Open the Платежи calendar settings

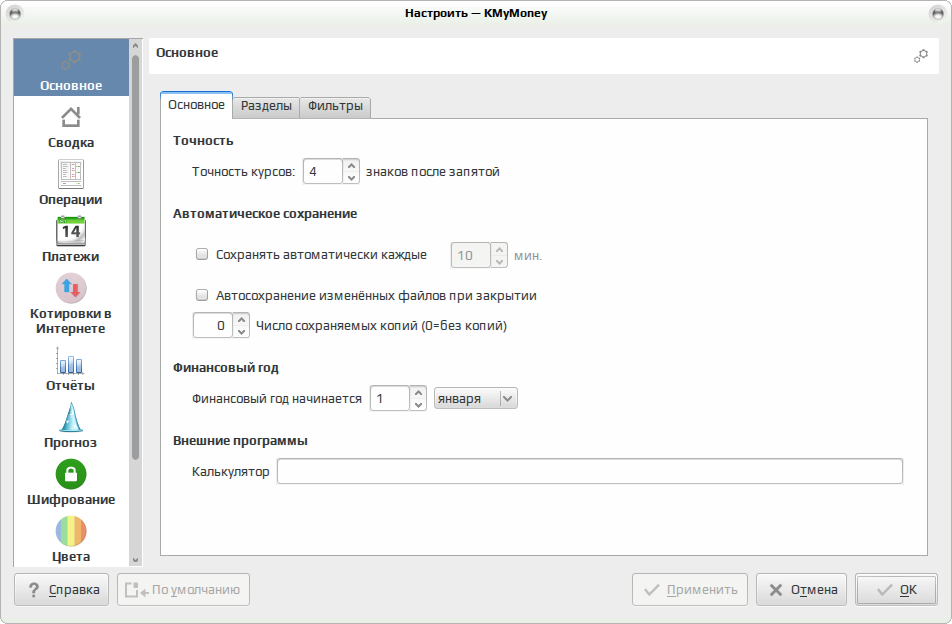click(71, 240)
